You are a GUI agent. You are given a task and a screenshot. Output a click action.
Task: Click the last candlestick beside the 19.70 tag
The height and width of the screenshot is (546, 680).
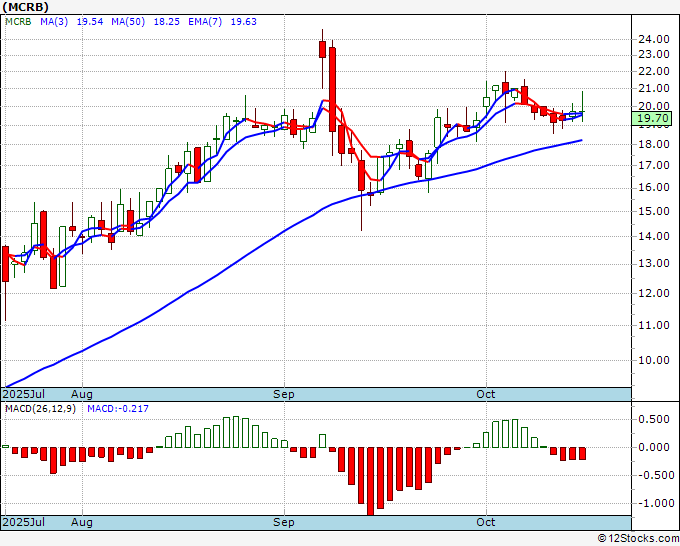click(582, 107)
